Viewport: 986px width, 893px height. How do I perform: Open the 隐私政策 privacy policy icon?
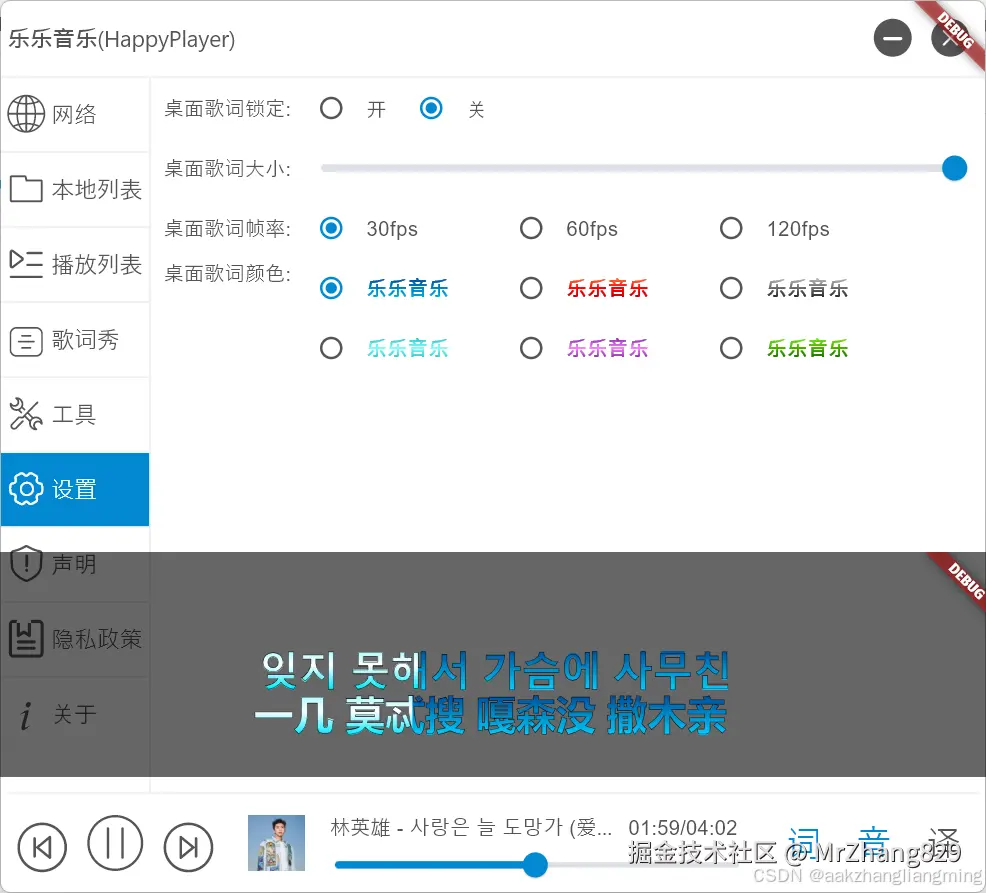[24, 639]
